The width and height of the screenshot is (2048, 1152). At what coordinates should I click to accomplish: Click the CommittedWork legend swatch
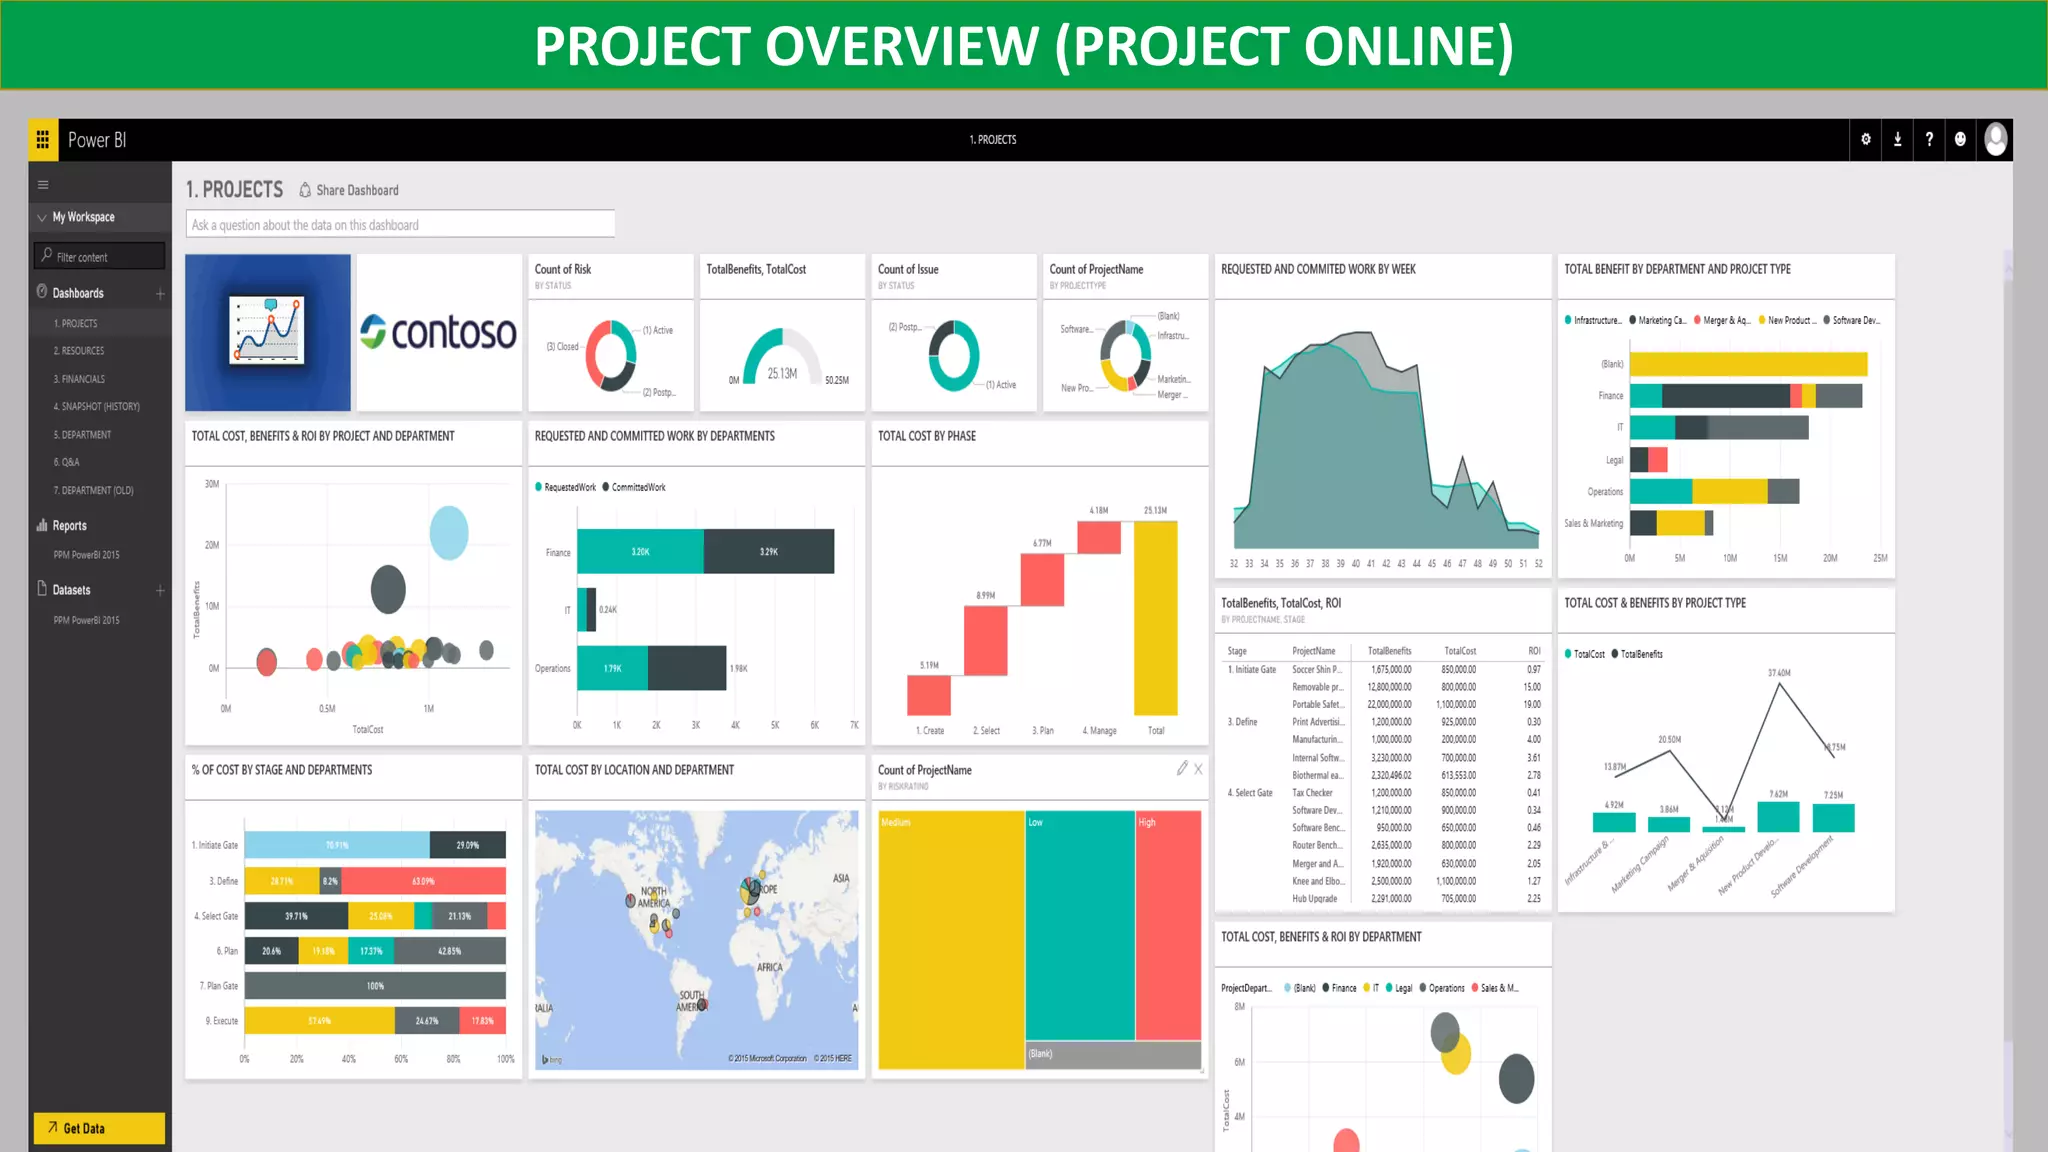point(606,487)
